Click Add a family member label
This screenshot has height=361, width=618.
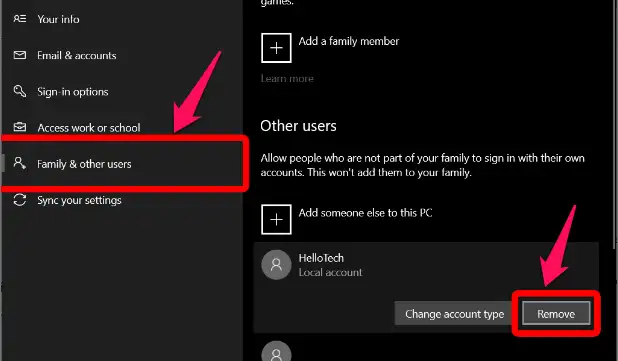349,41
